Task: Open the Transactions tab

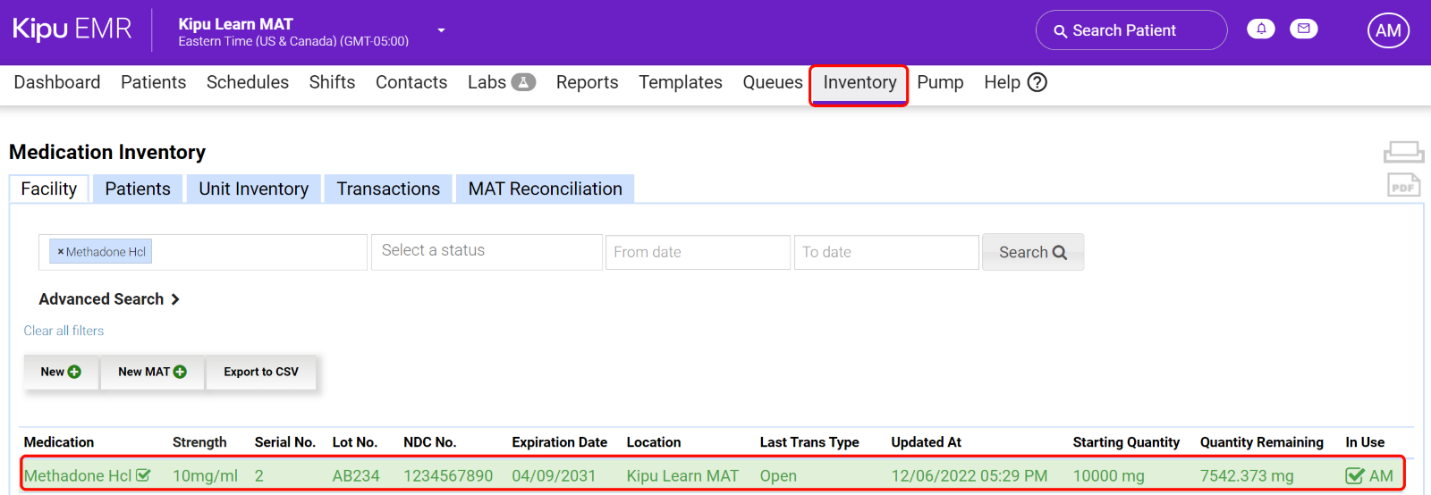Action: (388, 189)
